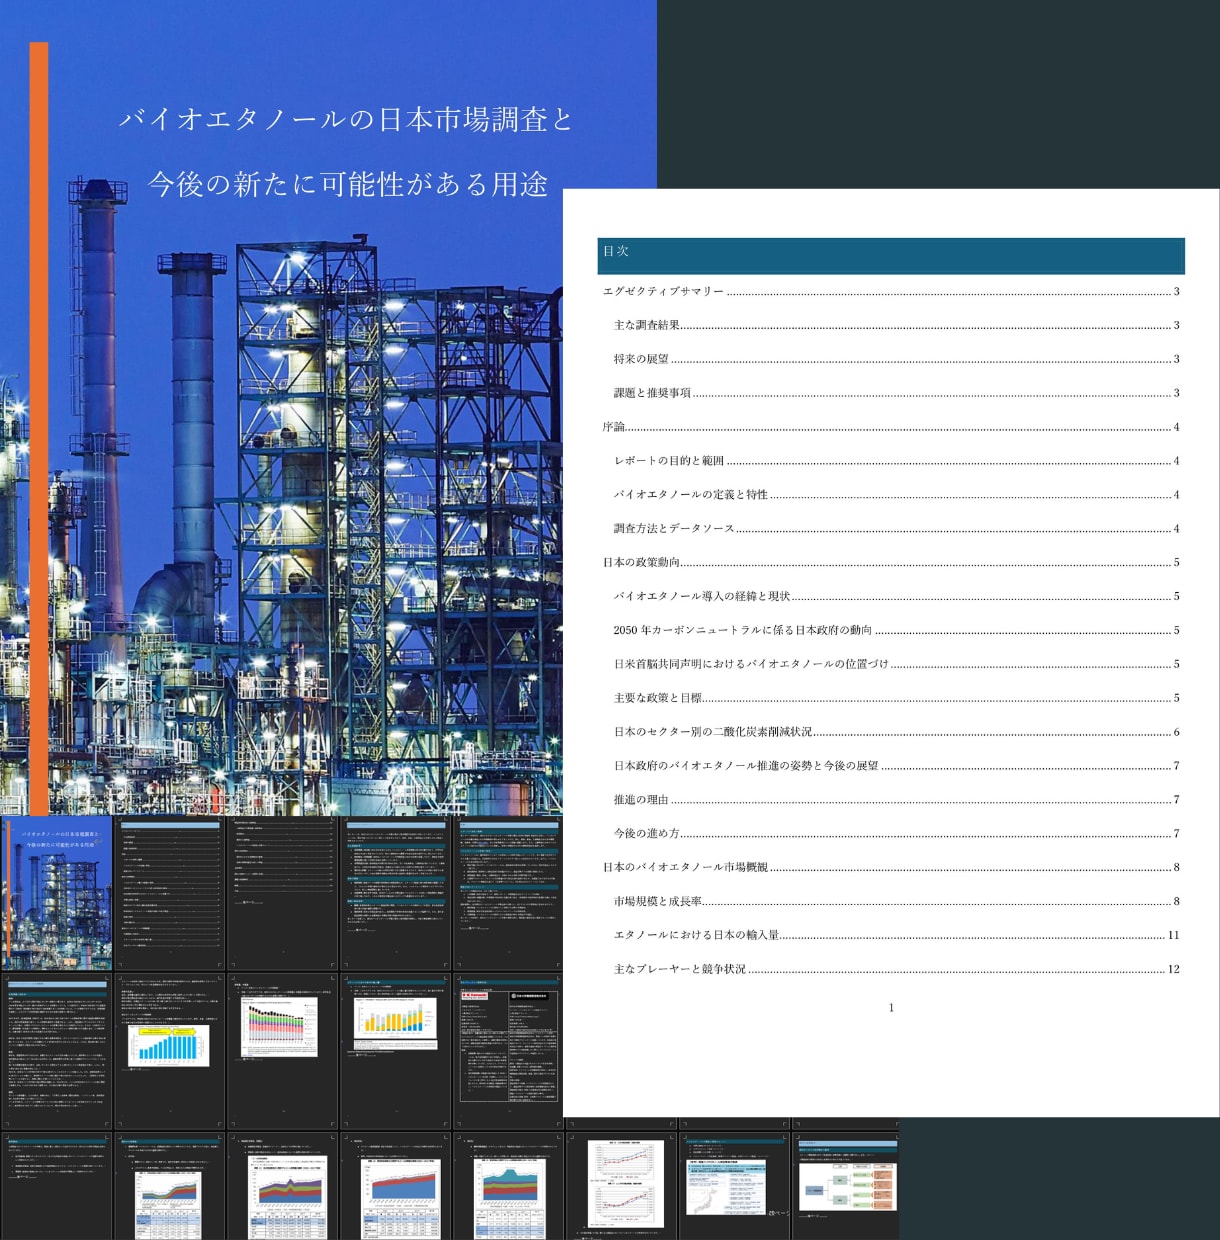Image resolution: width=1220 pixels, height=1240 pixels.
Task: Open the small cover page thumbnail
Action: tap(57, 892)
